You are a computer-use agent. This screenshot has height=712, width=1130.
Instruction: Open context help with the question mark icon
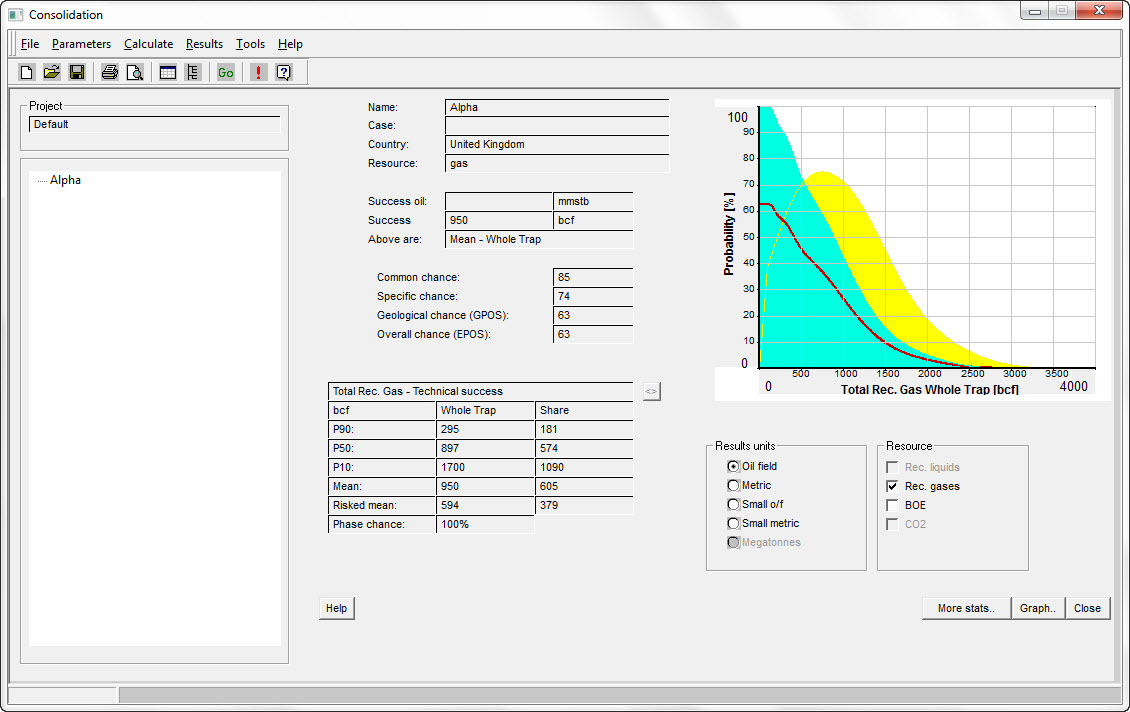(x=284, y=71)
